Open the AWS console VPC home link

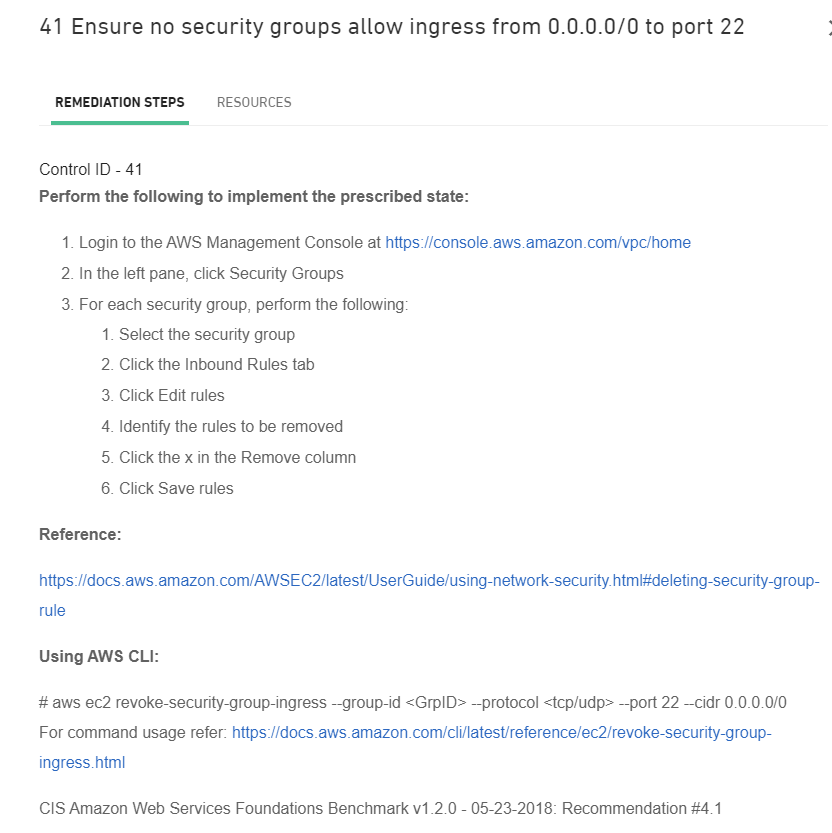pyautogui.click(x=538, y=242)
